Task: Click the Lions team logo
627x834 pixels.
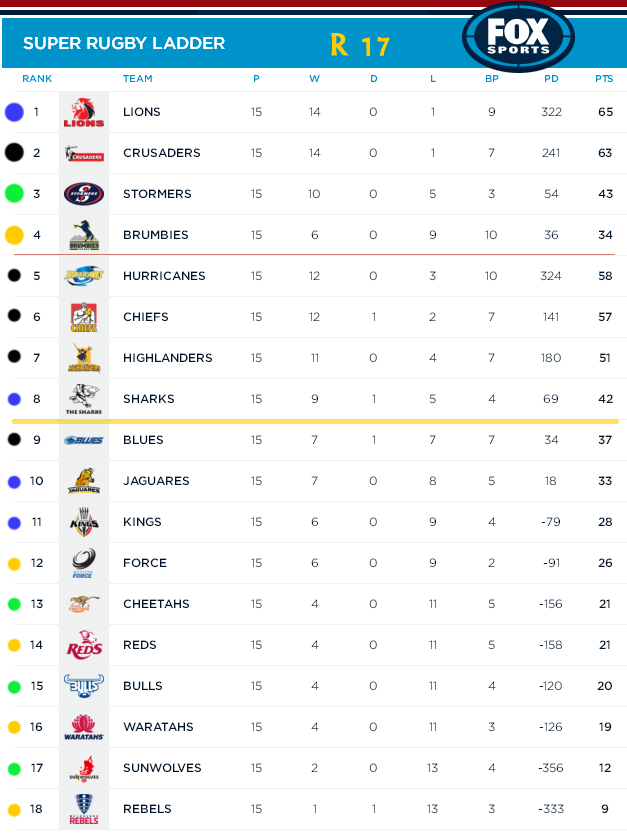Action: [x=83, y=112]
